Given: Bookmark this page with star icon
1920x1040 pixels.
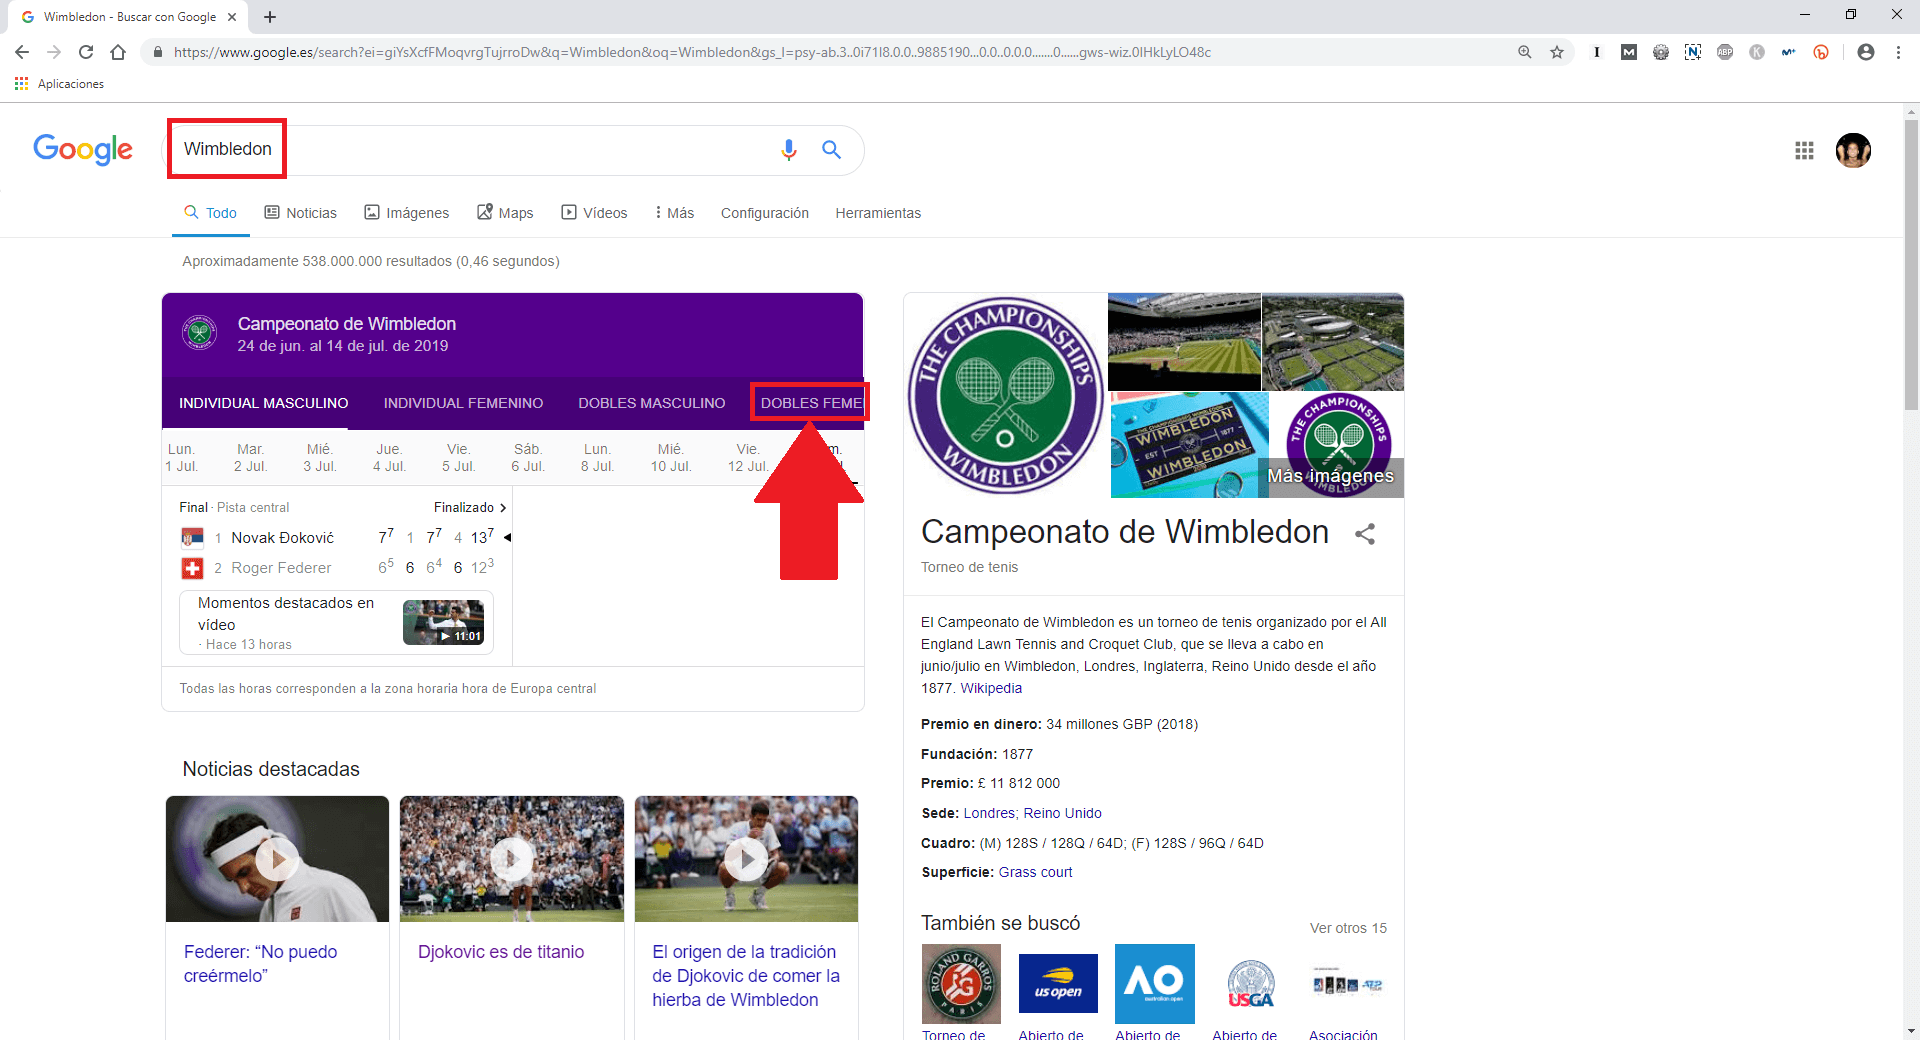Looking at the screenshot, I should 1557,52.
